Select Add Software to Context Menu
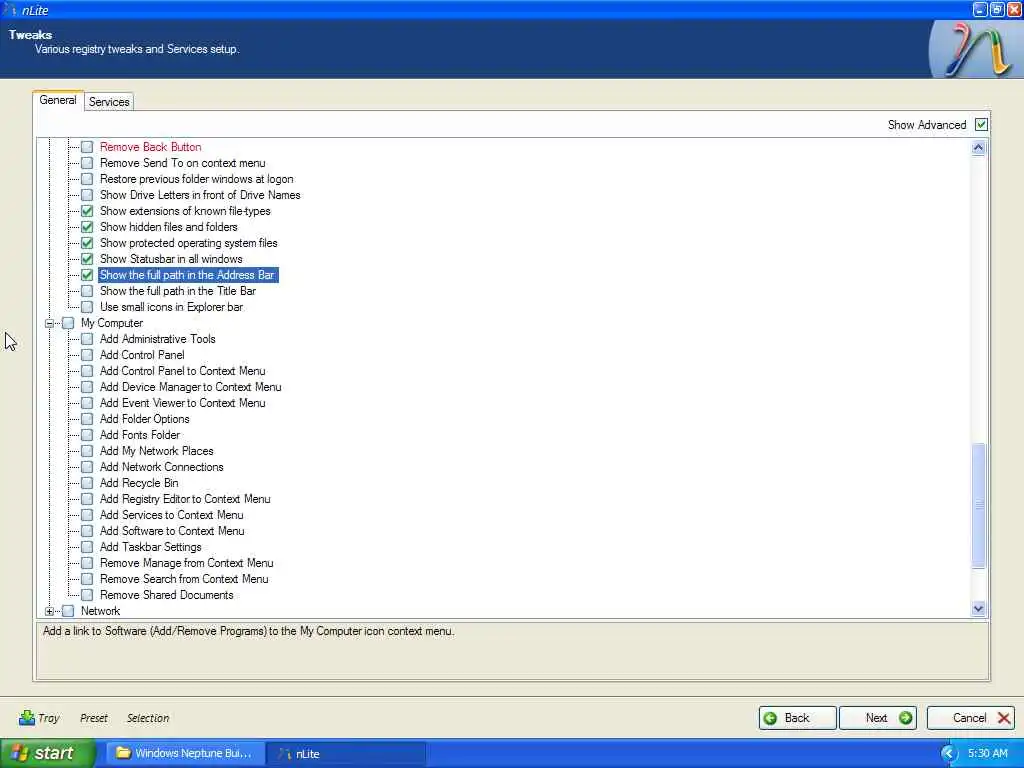The height and width of the screenshot is (768, 1024). (172, 531)
